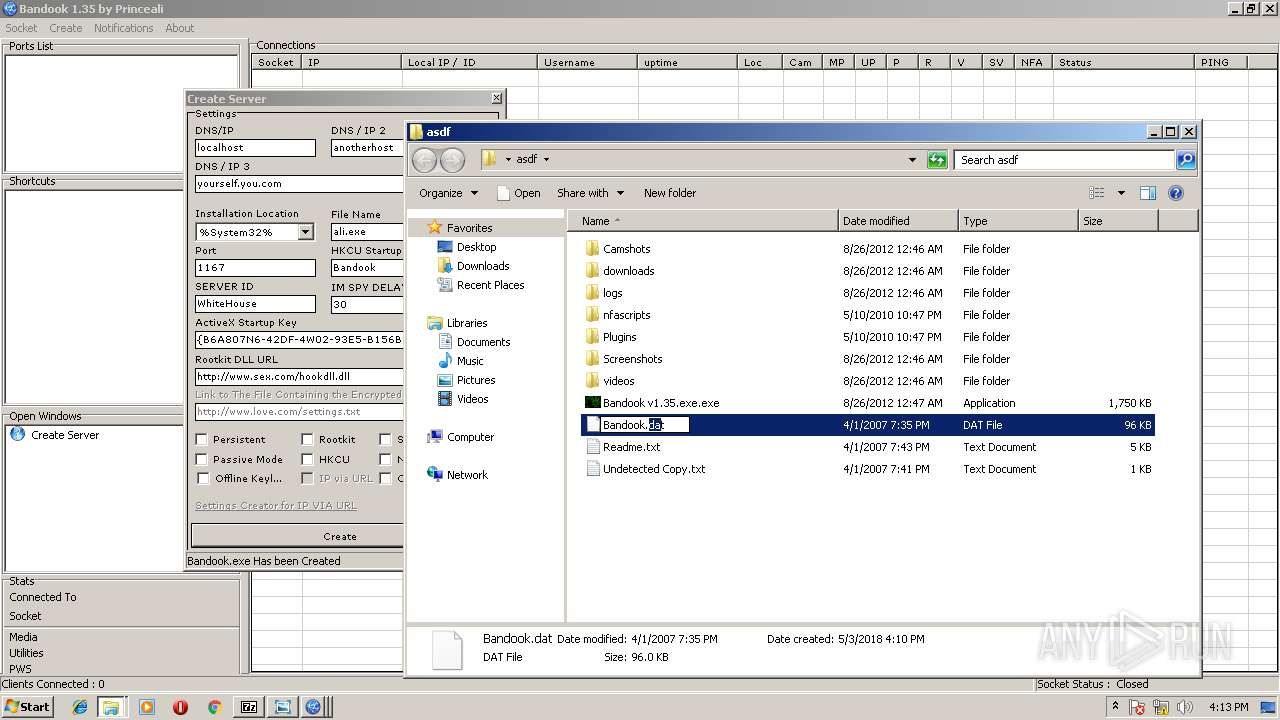Open the 7-Zip taskbar icon
Viewport: 1280px width, 720px height.
[248, 707]
